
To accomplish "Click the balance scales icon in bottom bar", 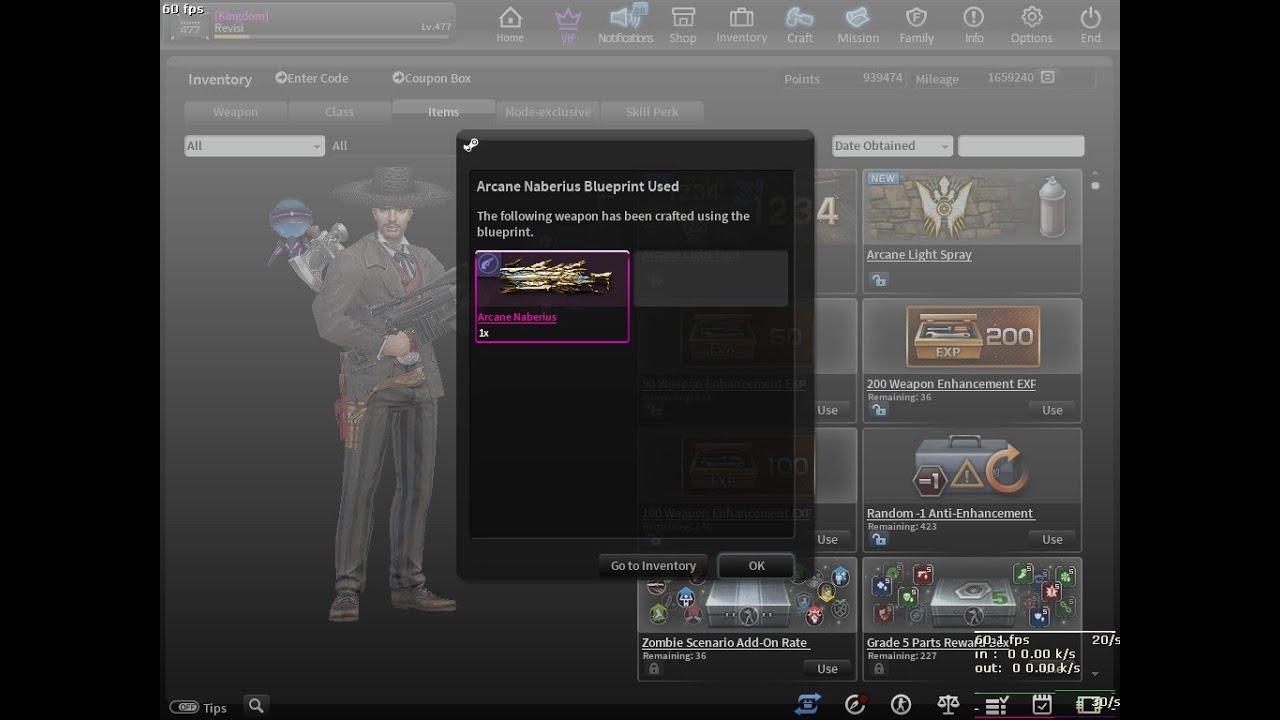I will coord(948,705).
